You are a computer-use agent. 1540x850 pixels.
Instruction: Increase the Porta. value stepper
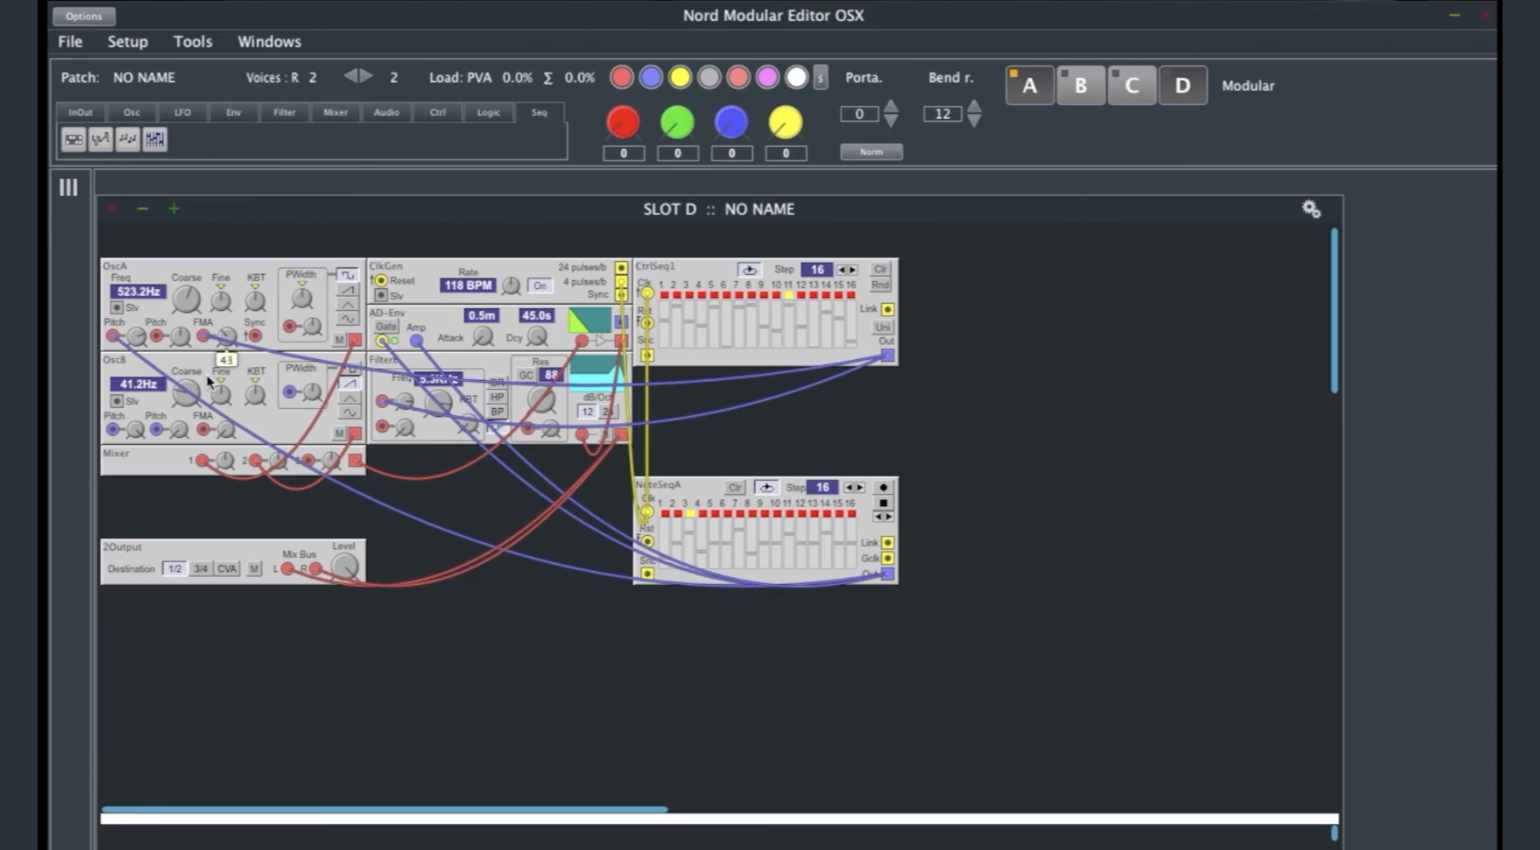tap(890, 107)
